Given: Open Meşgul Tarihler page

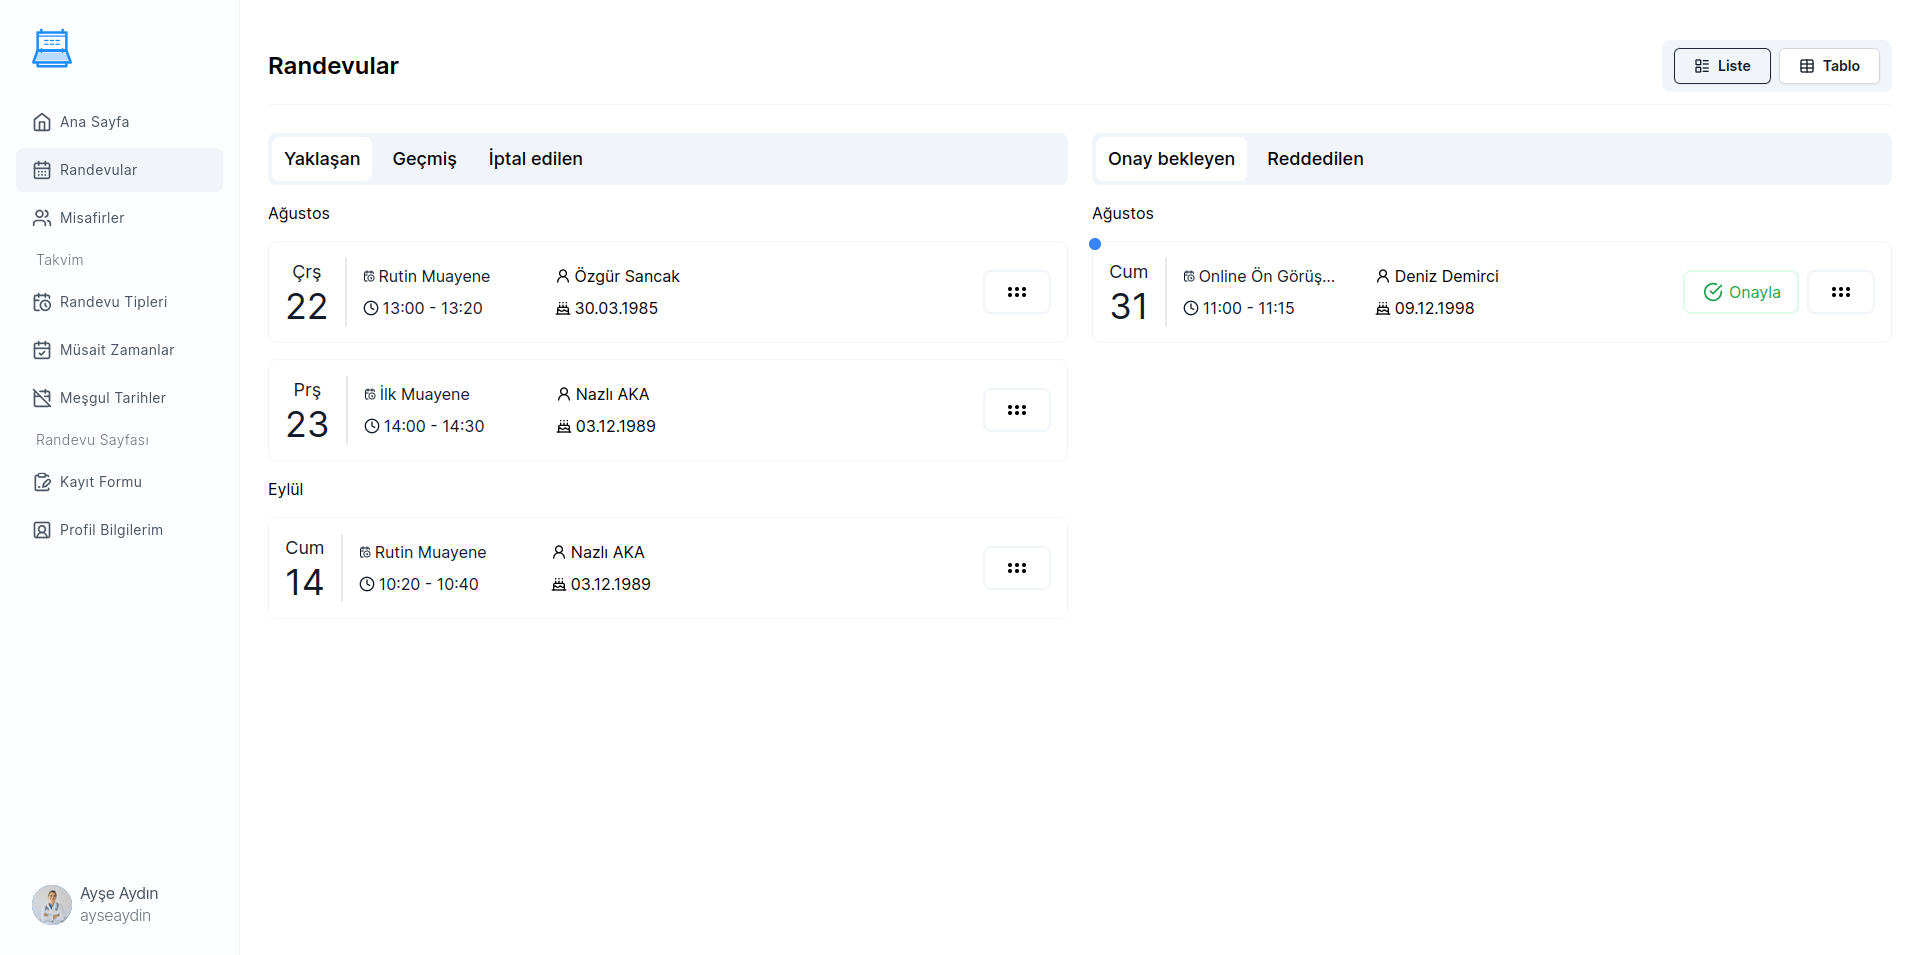Looking at the screenshot, I should tap(112, 398).
